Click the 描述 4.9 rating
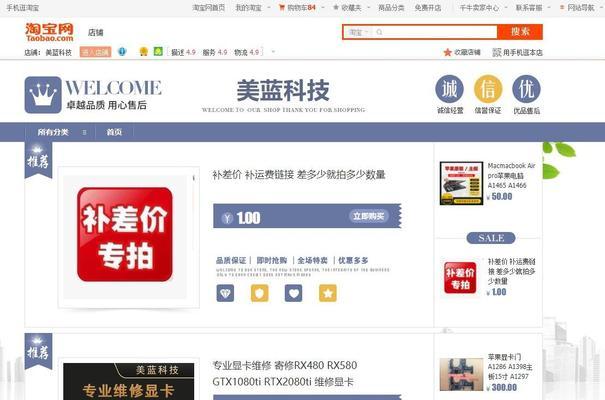Image resolution: width=605 pixels, height=400 pixels. [183, 52]
